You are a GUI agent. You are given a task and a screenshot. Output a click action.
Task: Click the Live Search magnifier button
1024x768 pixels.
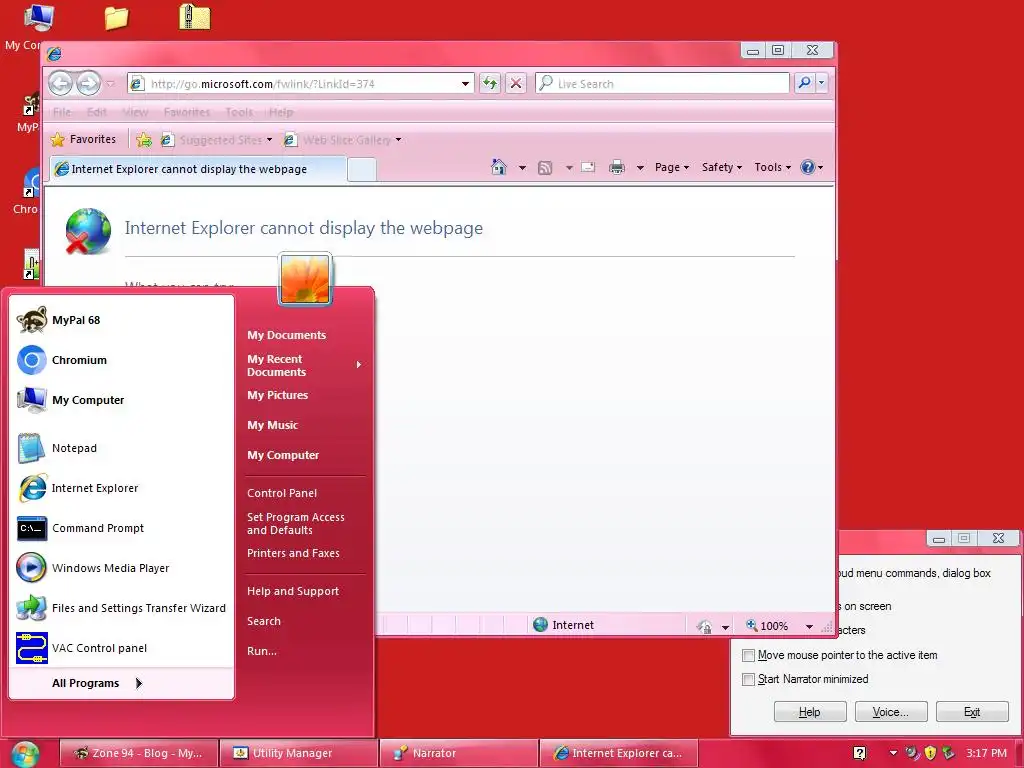click(x=805, y=83)
